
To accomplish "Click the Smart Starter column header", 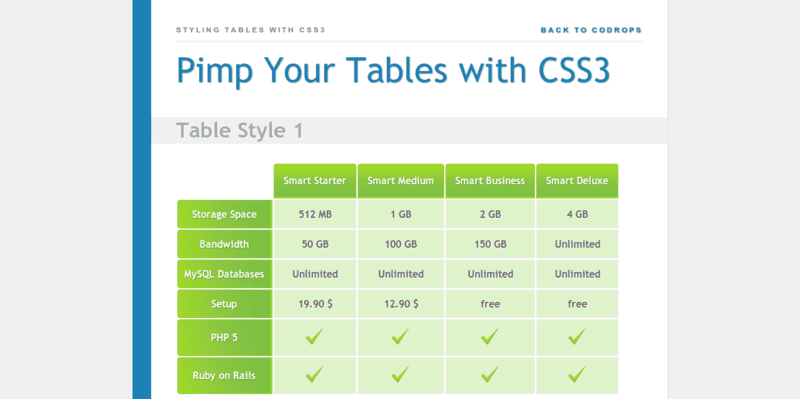I will pyautogui.click(x=315, y=181).
